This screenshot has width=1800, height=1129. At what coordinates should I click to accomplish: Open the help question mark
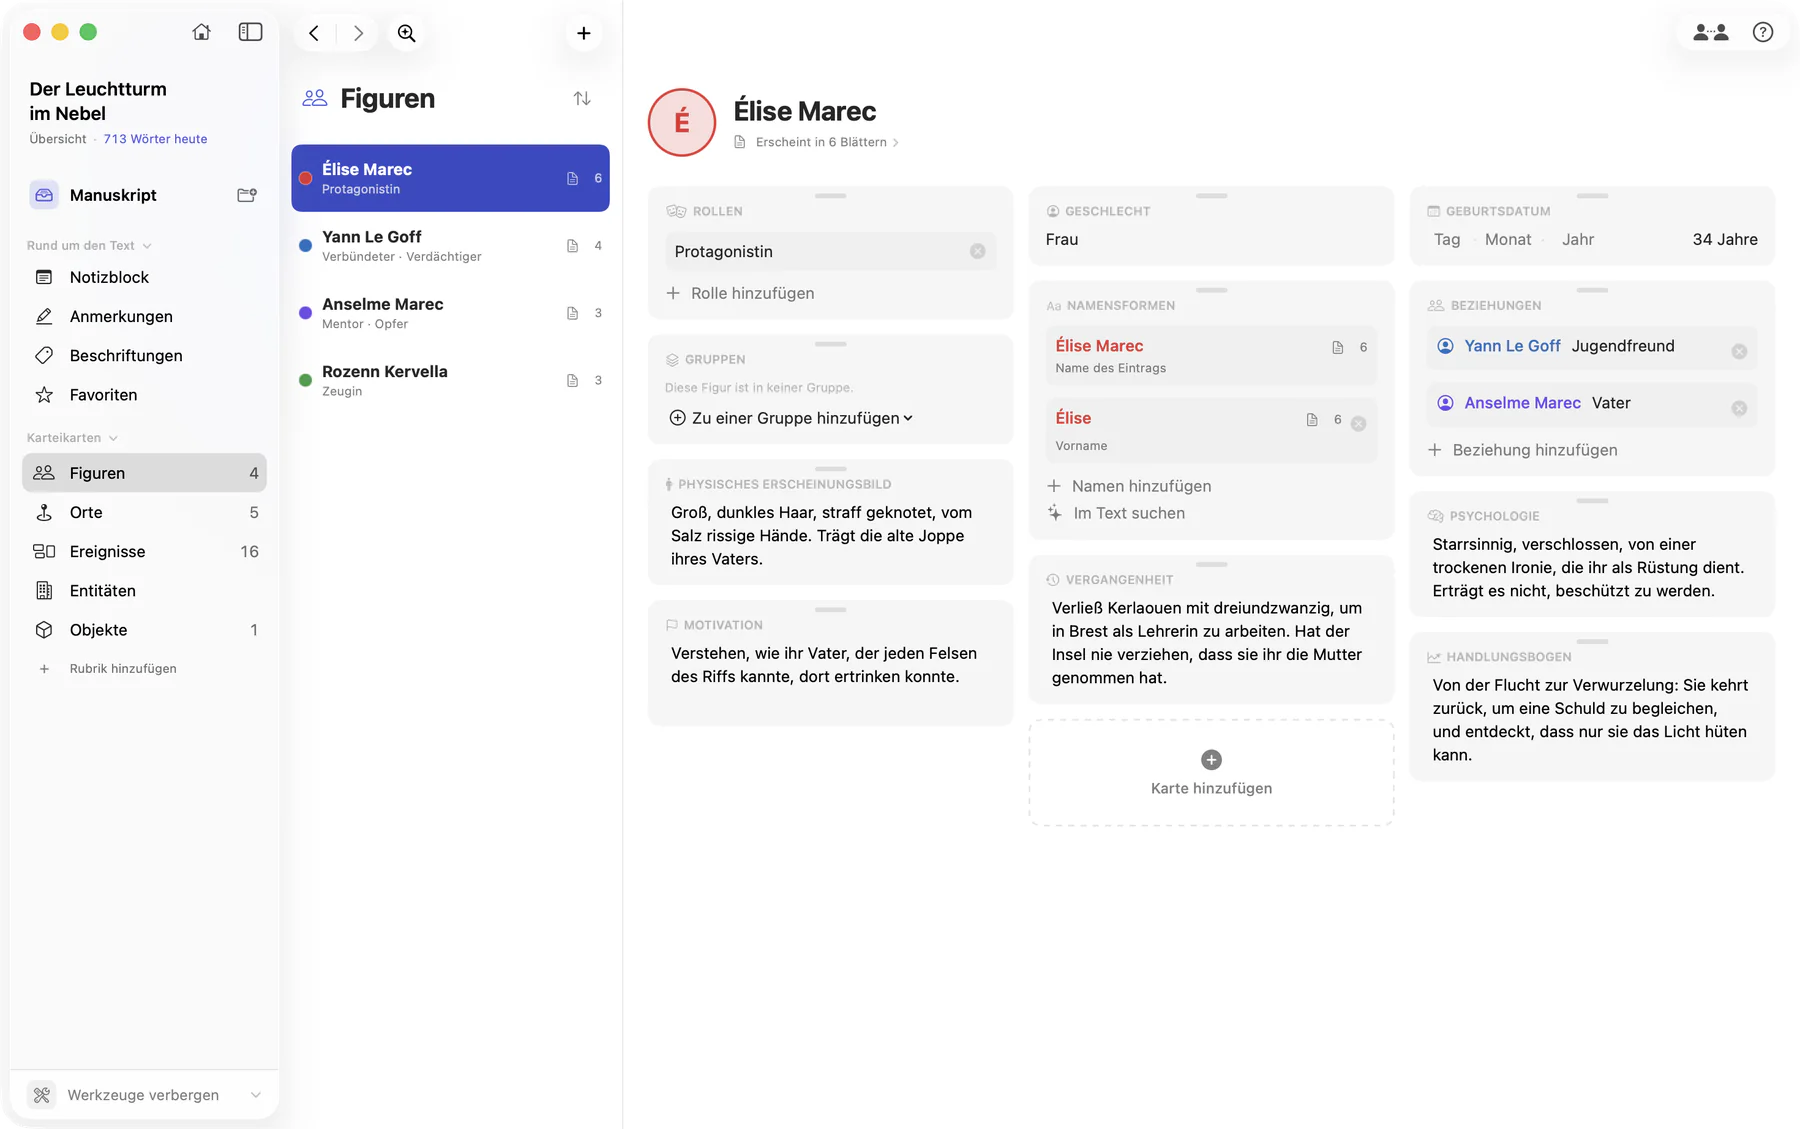point(1763,32)
